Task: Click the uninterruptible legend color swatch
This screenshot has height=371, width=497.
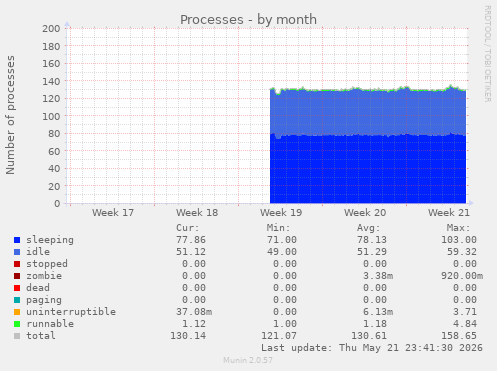Action: click(x=17, y=312)
